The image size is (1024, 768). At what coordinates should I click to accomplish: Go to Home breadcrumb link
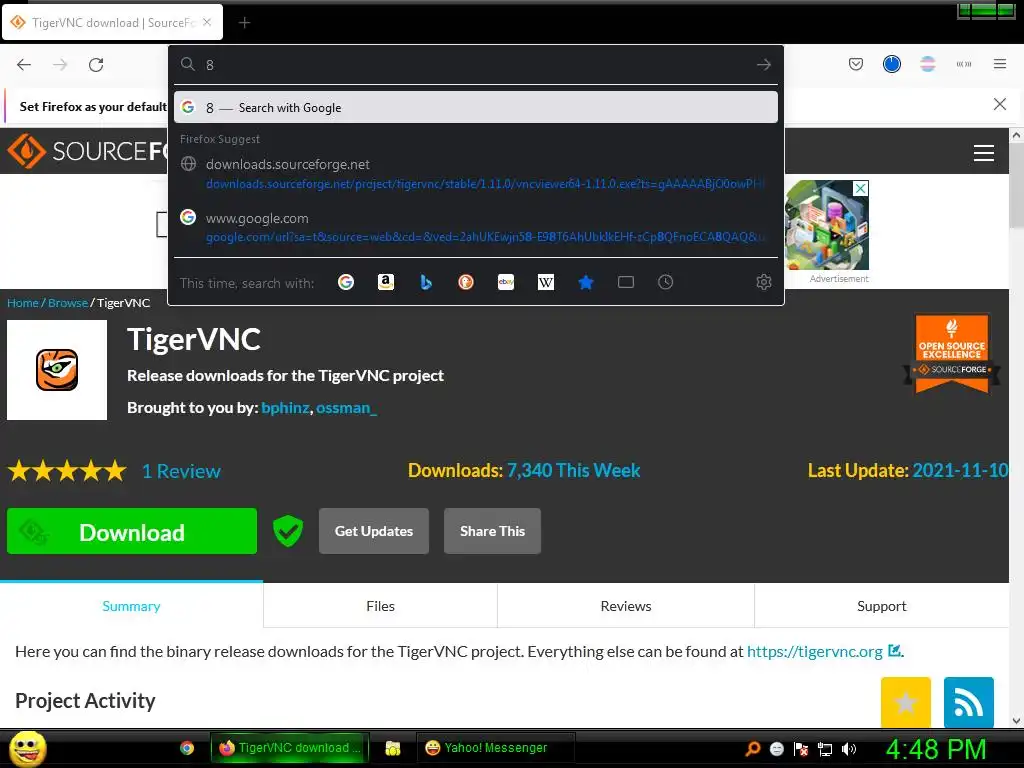click(23, 303)
